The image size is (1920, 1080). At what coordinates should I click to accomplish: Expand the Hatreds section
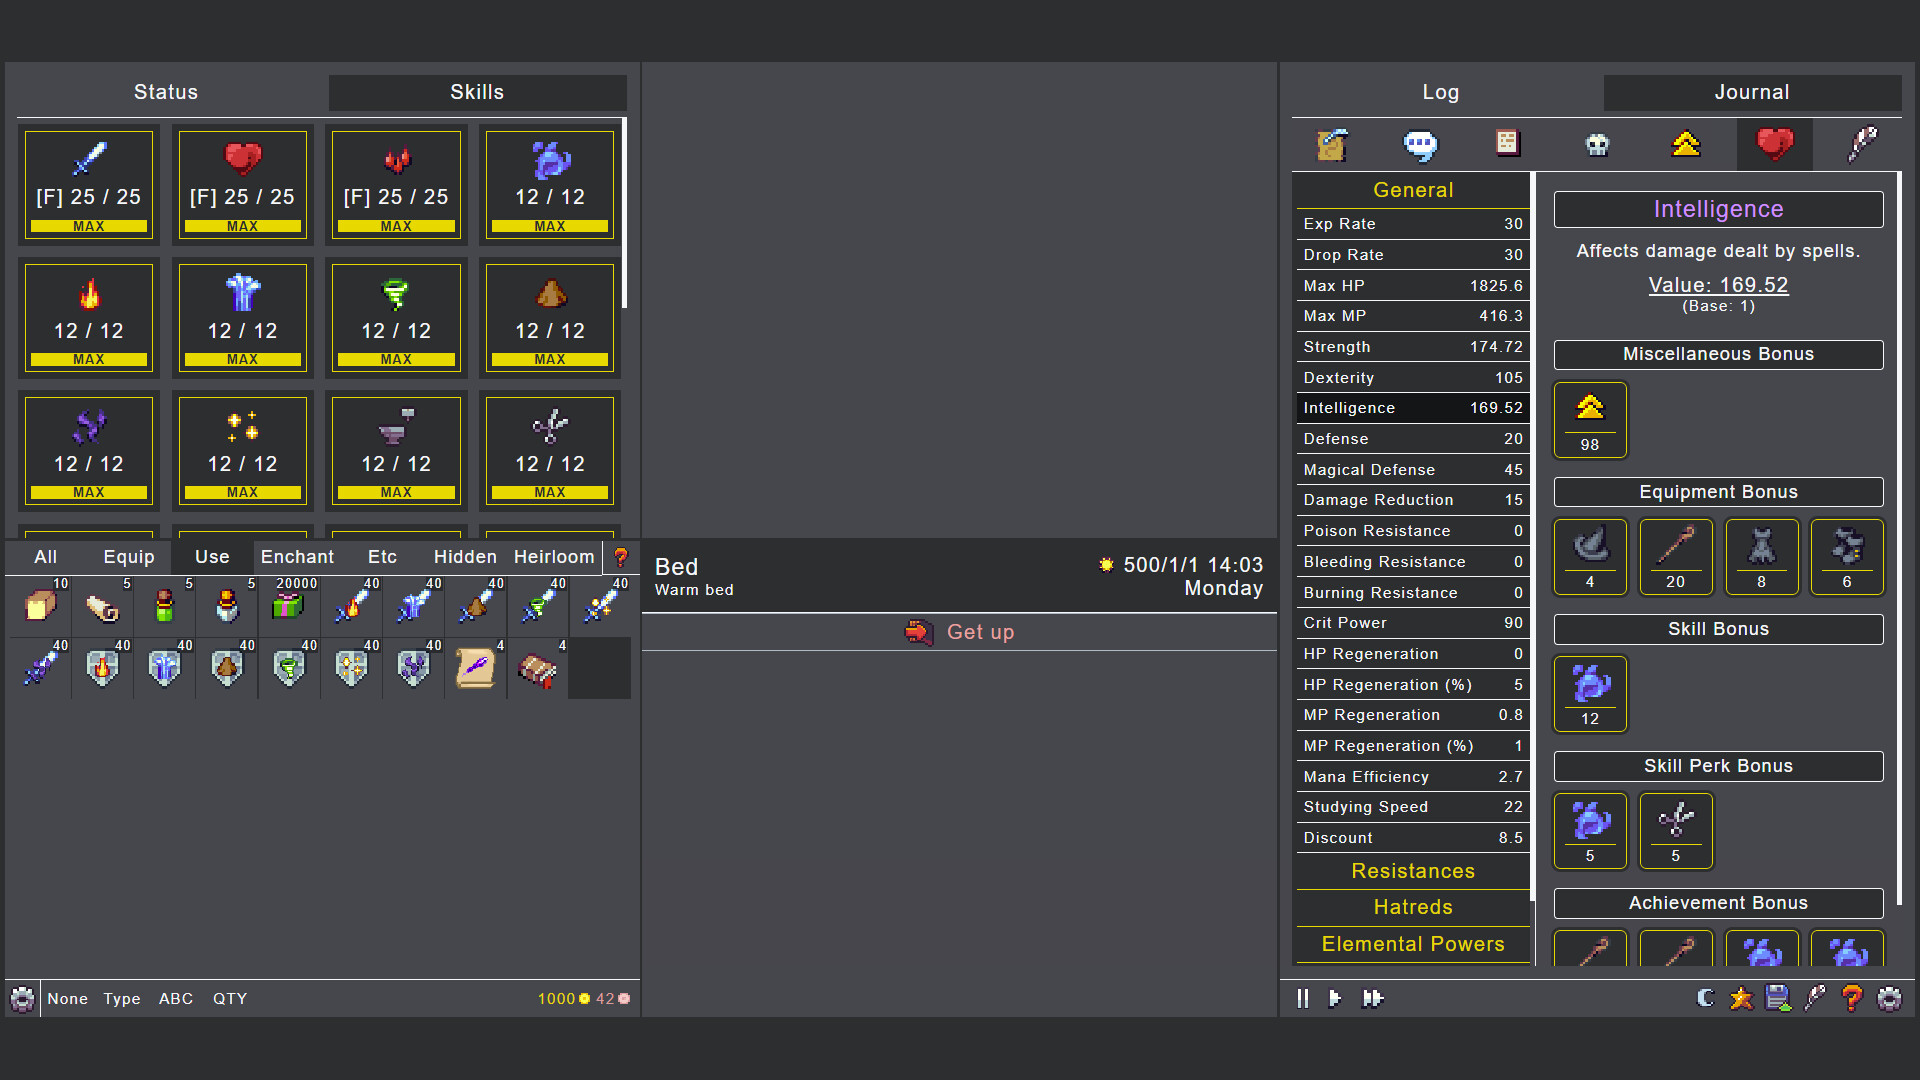click(x=1412, y=907)
